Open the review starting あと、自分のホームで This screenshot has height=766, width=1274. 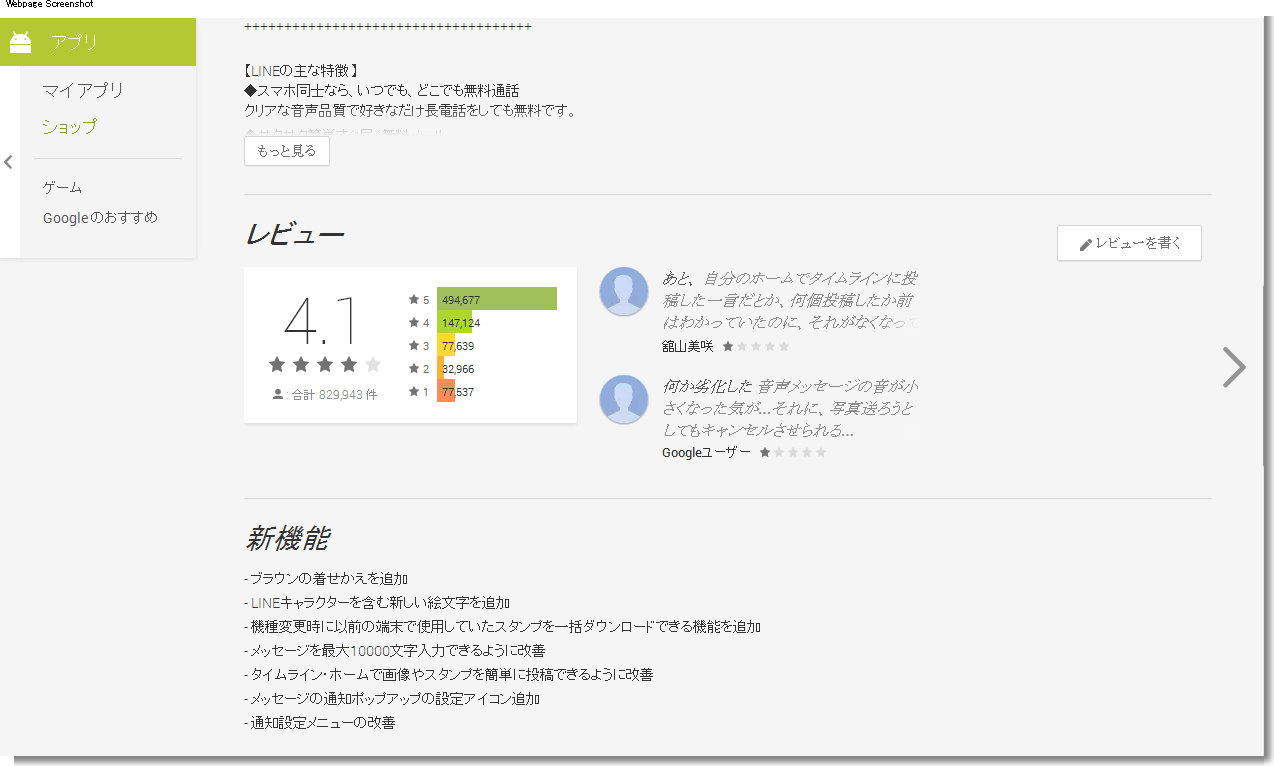[x=789, y=299]
